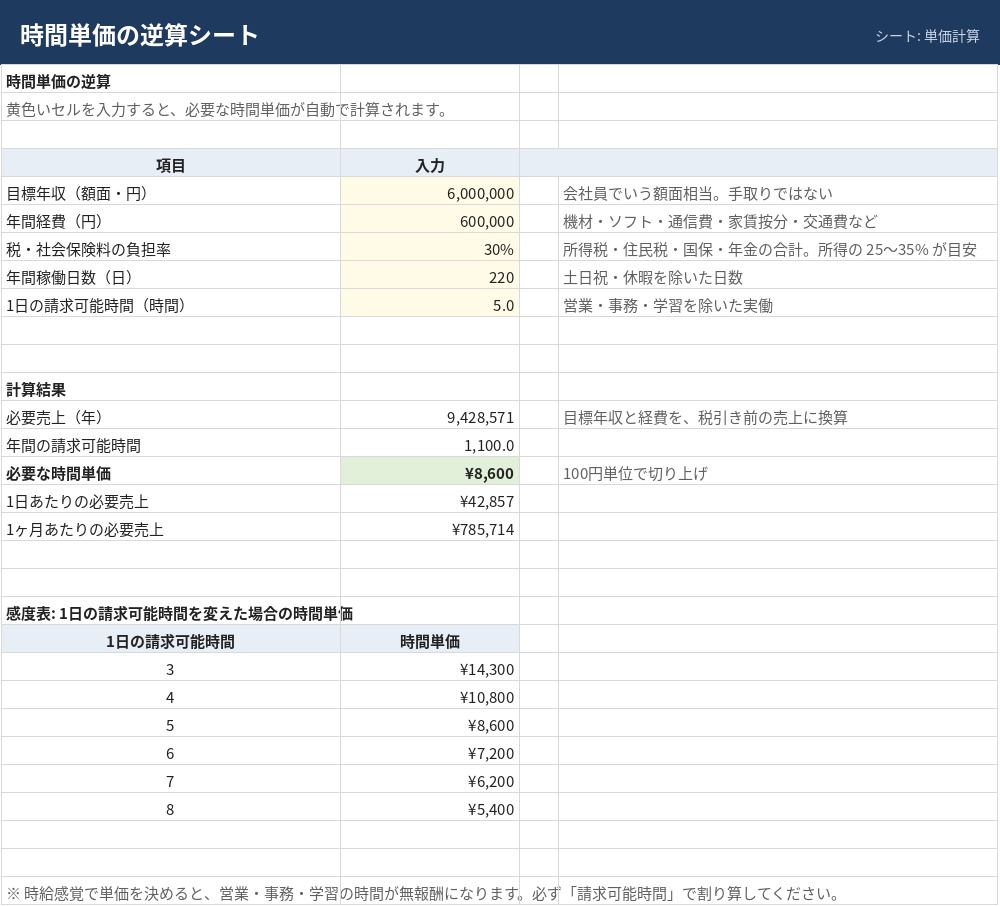1000x906 pixels.
Task: Click the ¥785,714 monthly sales cell
Action: [430, 528]
